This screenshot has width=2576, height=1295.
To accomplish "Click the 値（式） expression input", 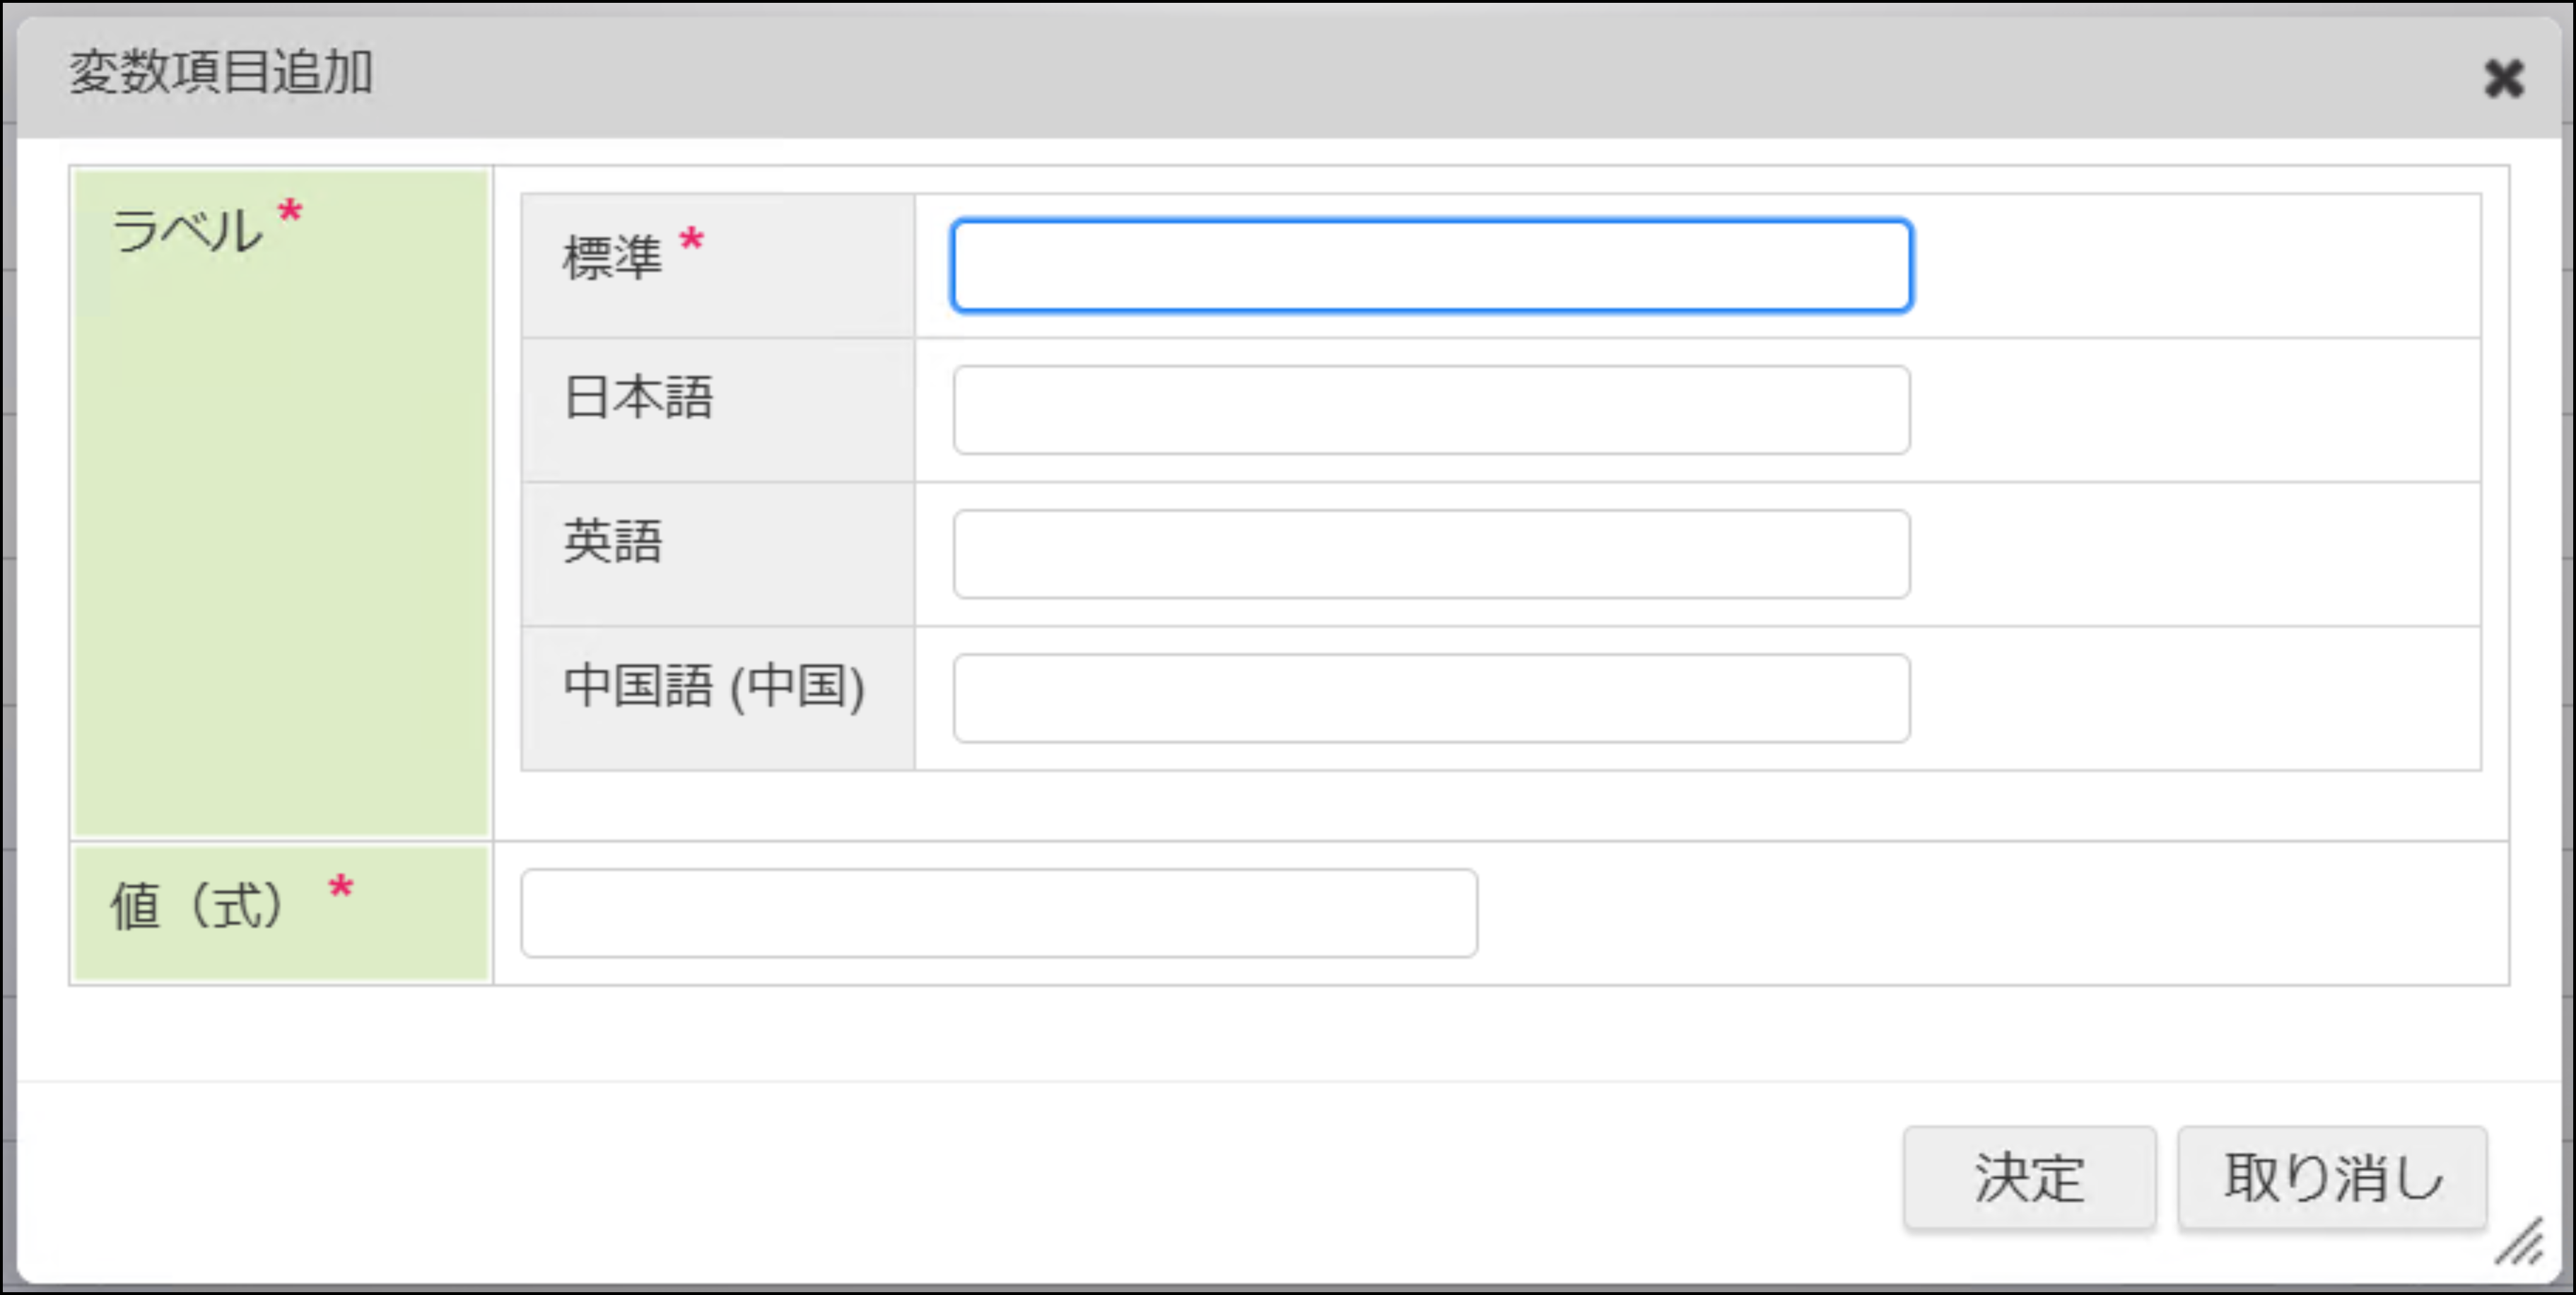I will (x=998, y=913).
